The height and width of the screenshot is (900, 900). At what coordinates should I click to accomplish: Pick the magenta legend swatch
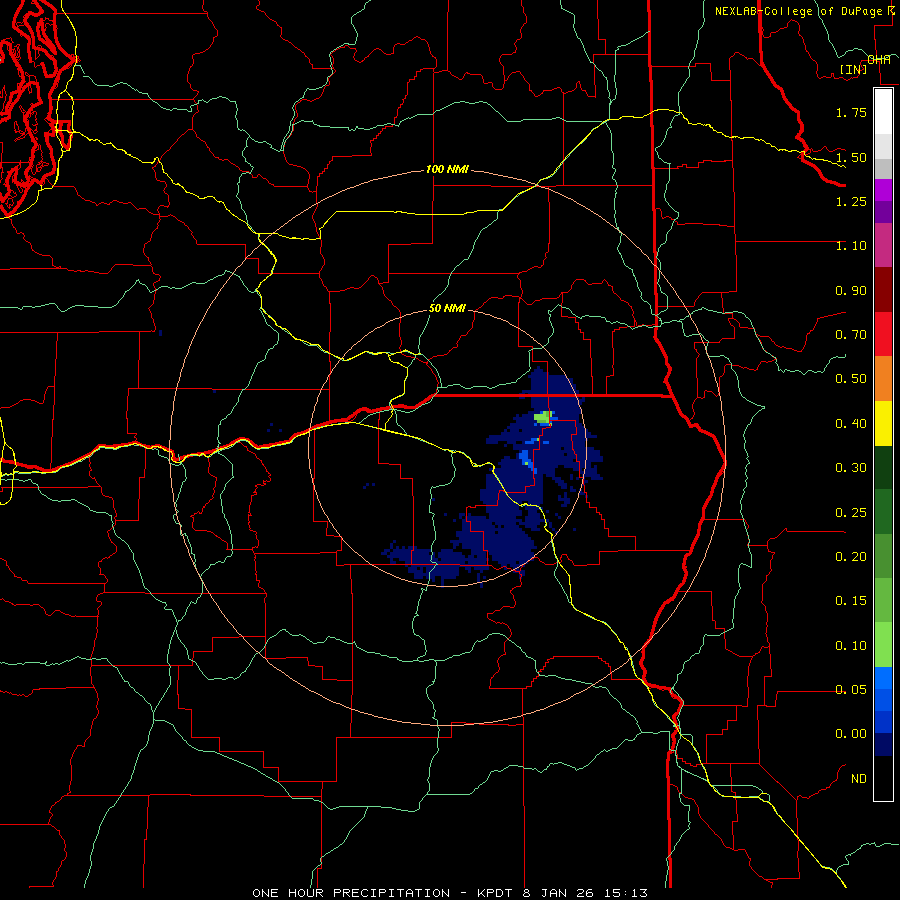tap(883, 246)
